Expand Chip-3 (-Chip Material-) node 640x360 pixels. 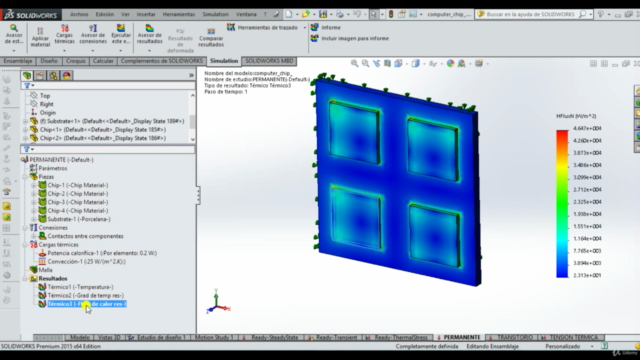(x=34, y=202)
